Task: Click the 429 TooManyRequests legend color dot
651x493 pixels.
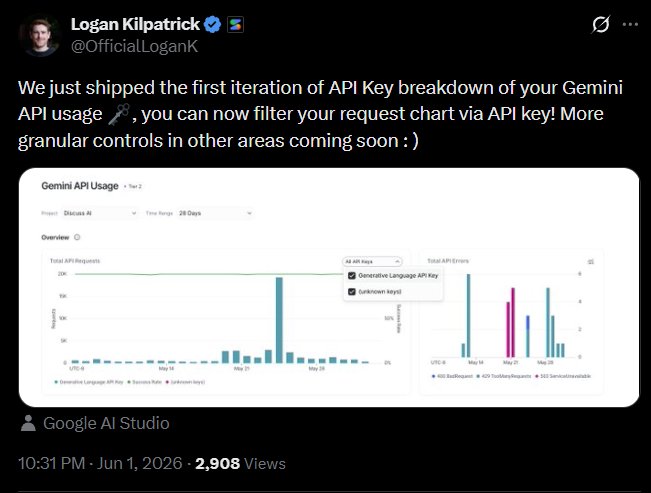Action: tap(478, 376)
